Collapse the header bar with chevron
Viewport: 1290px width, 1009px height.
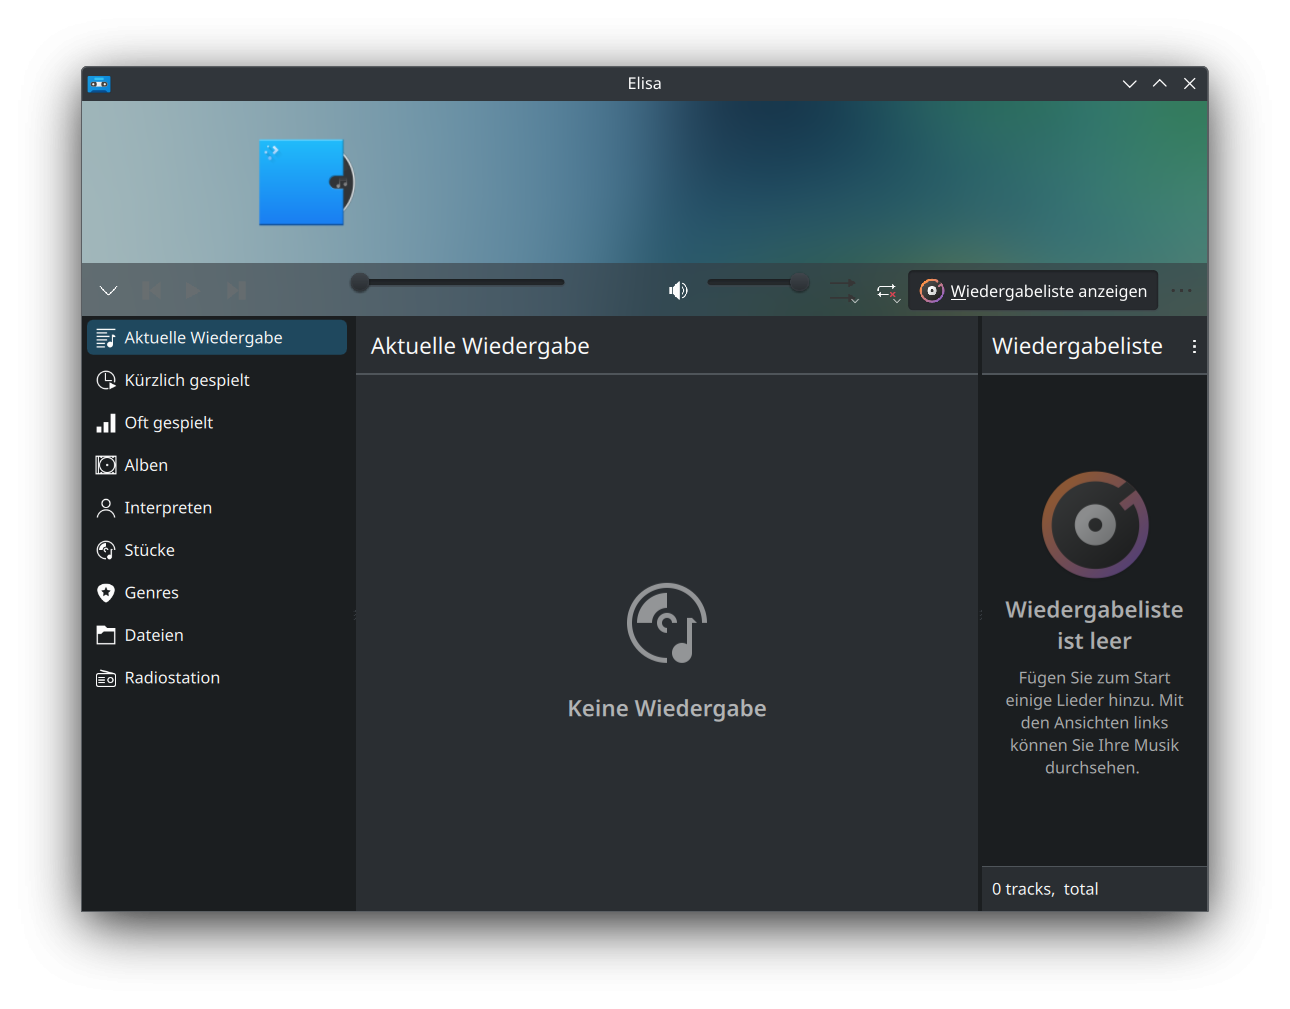click(x=109, y=291)
